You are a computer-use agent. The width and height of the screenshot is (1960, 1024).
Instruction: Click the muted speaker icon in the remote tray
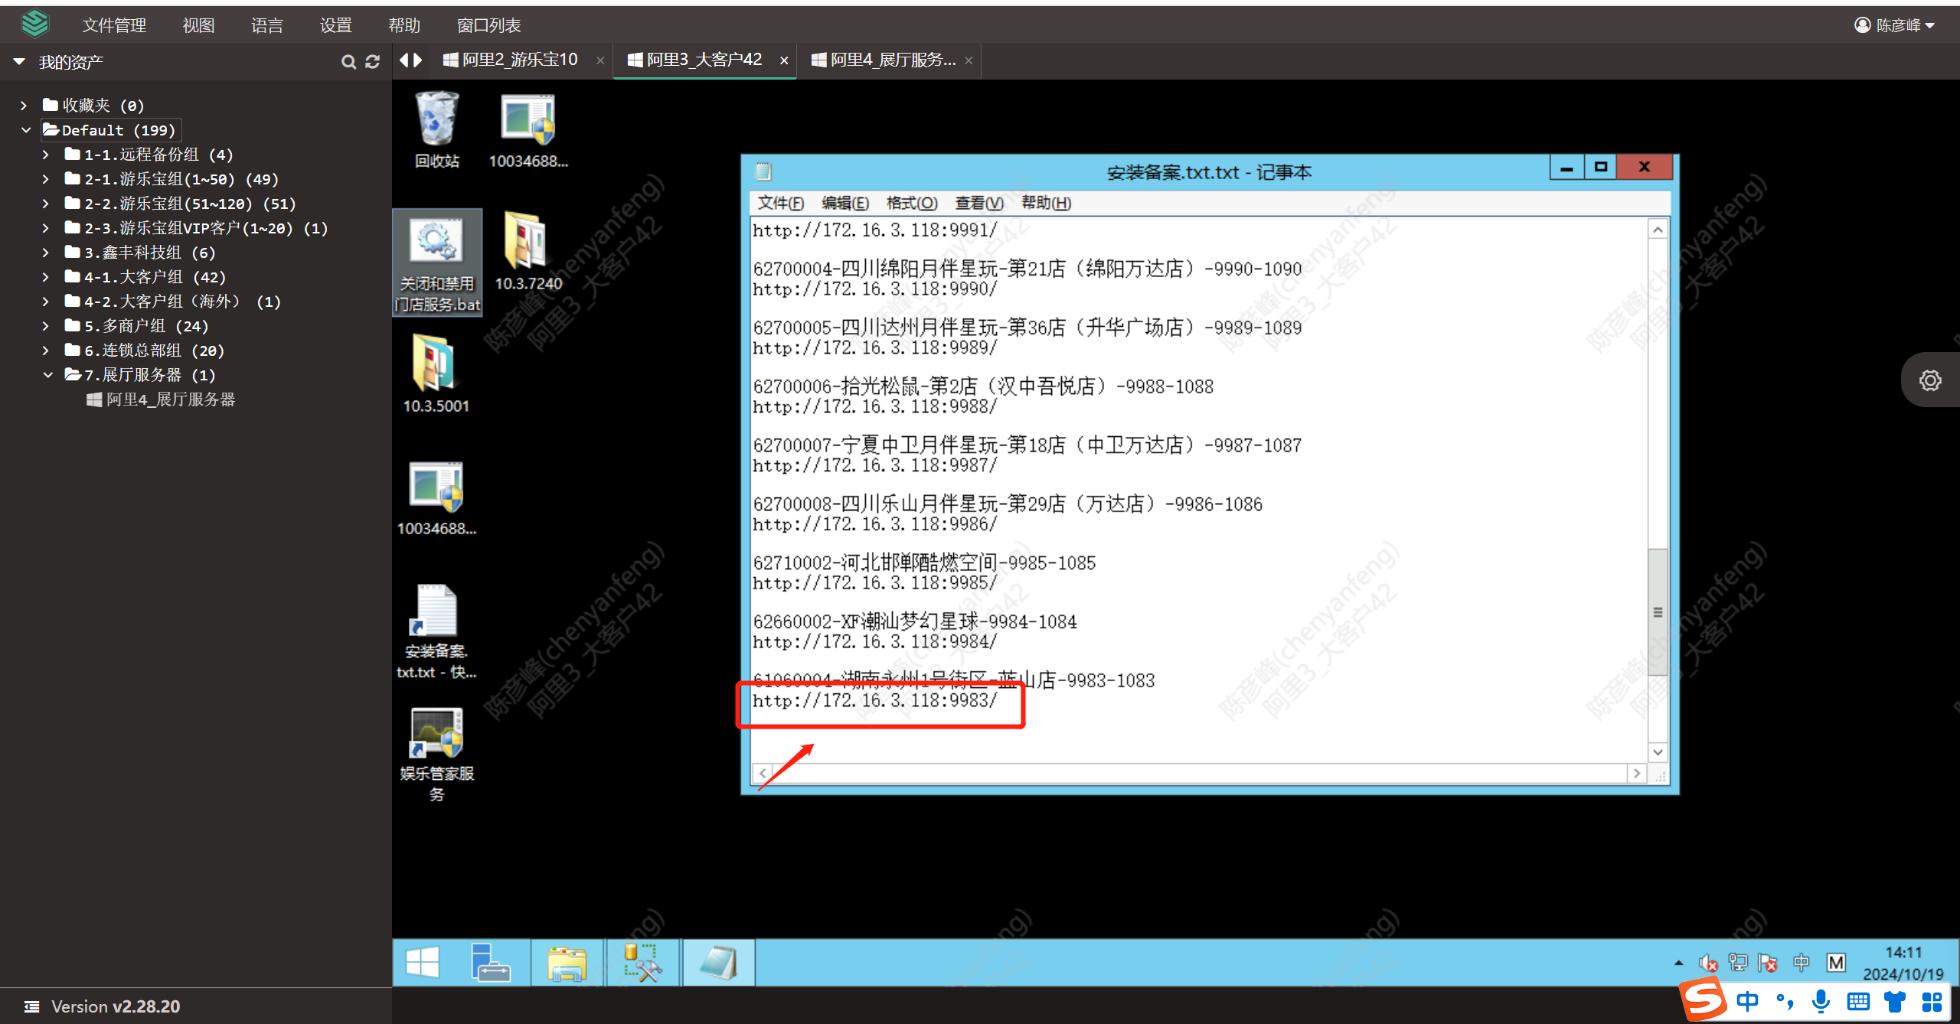[x=1708, y=963]
